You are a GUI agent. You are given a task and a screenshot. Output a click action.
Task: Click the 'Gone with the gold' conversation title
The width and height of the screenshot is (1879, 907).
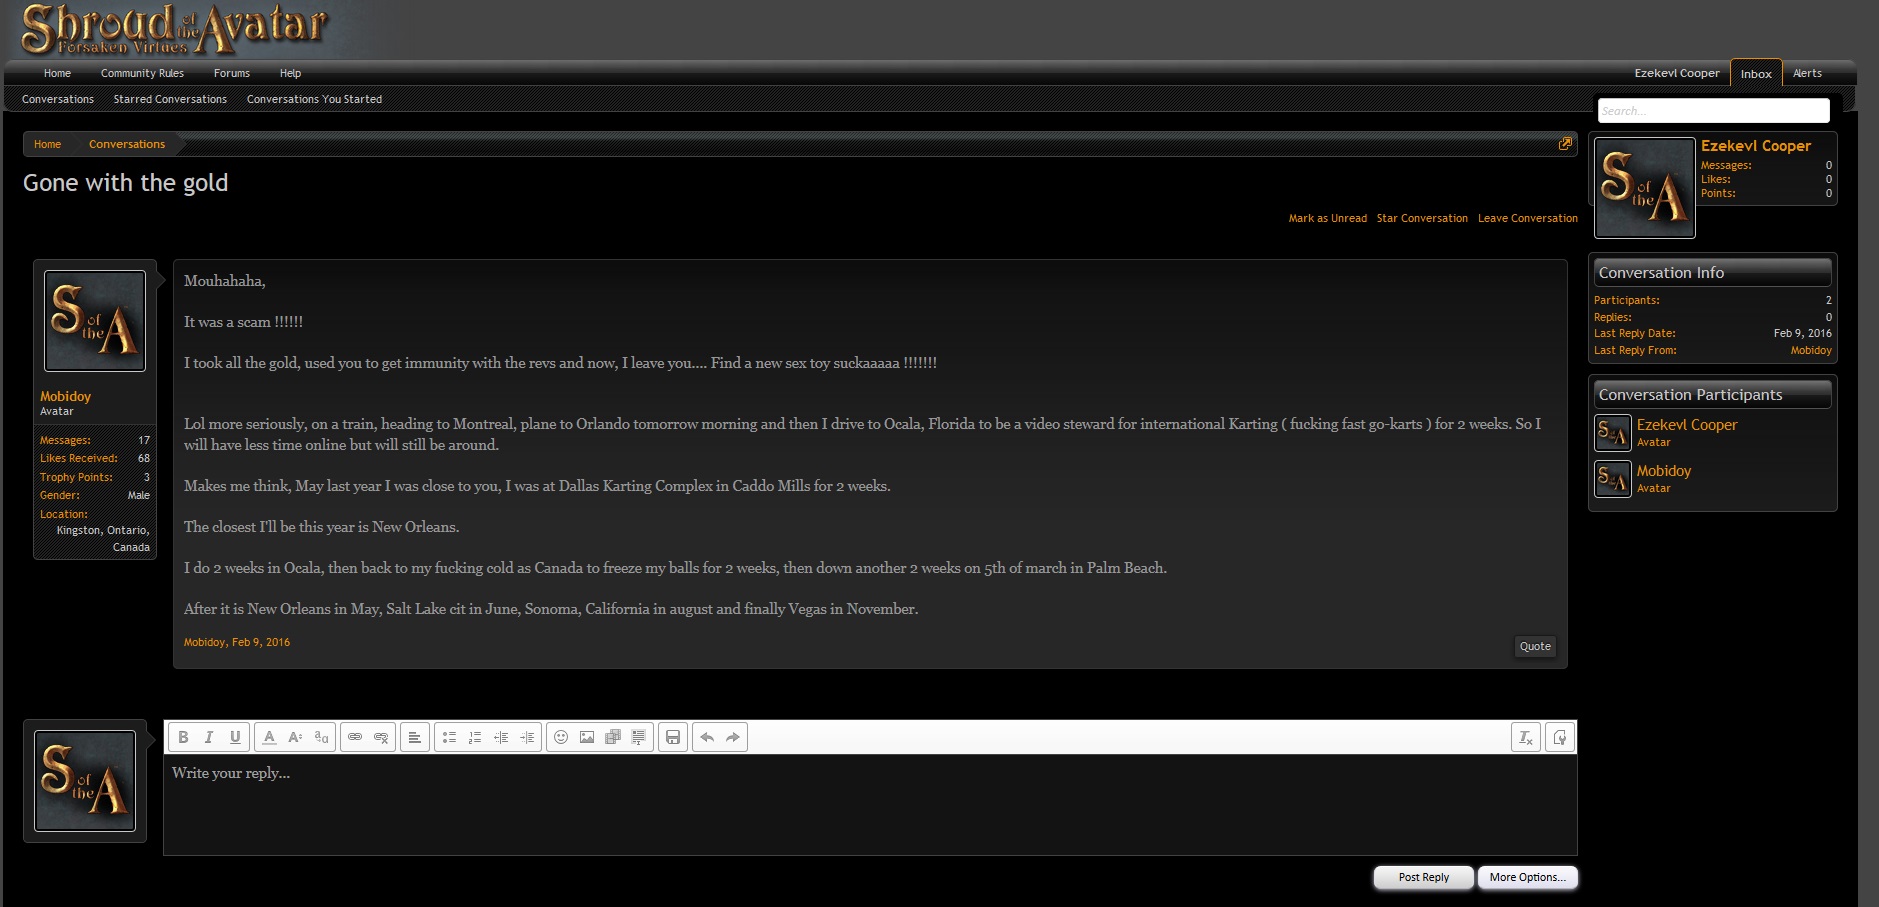pyautogui.click(x=125, y=183)
